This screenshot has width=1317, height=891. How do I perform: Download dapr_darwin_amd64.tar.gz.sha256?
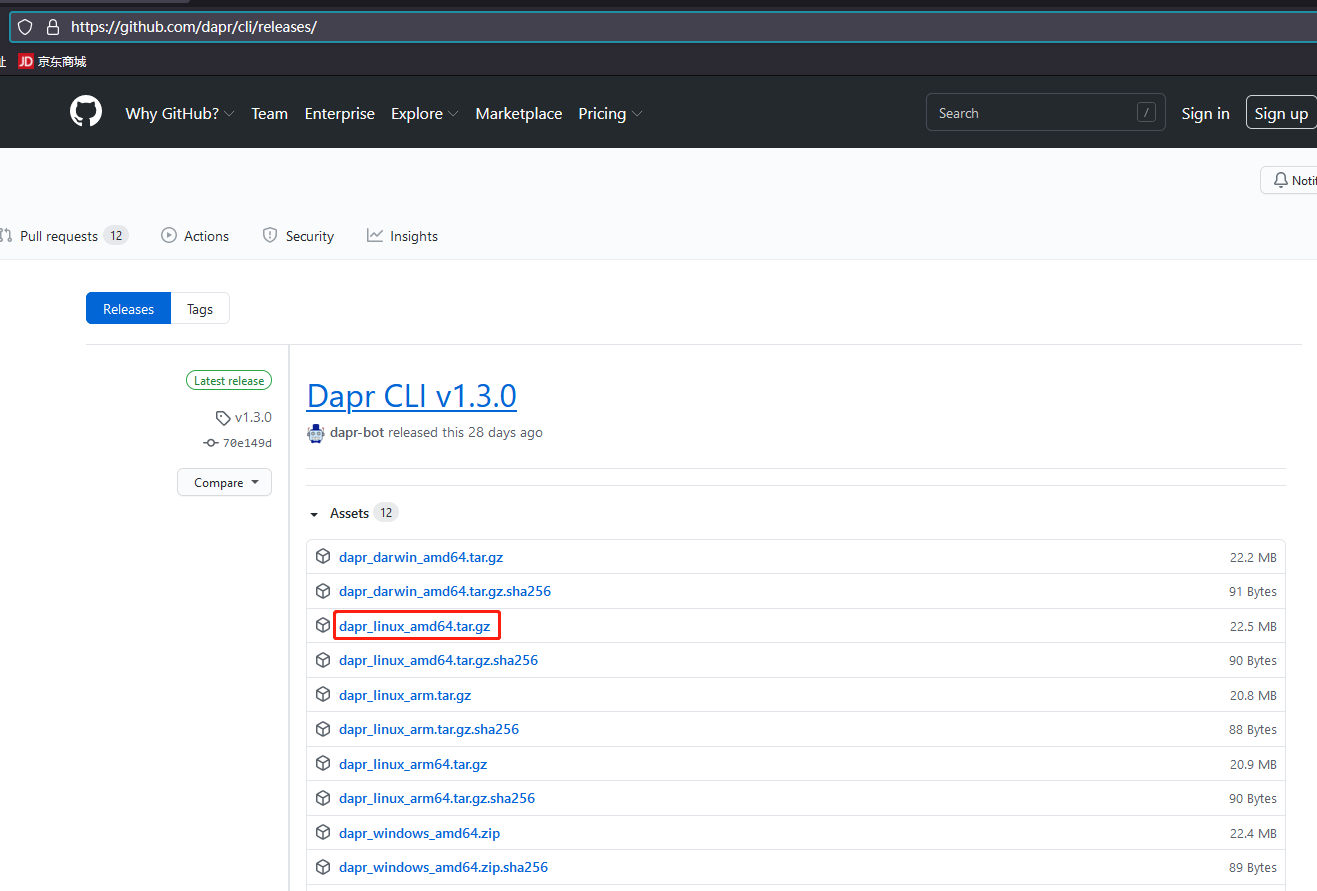pyautogui.click(x=445, y=591)
